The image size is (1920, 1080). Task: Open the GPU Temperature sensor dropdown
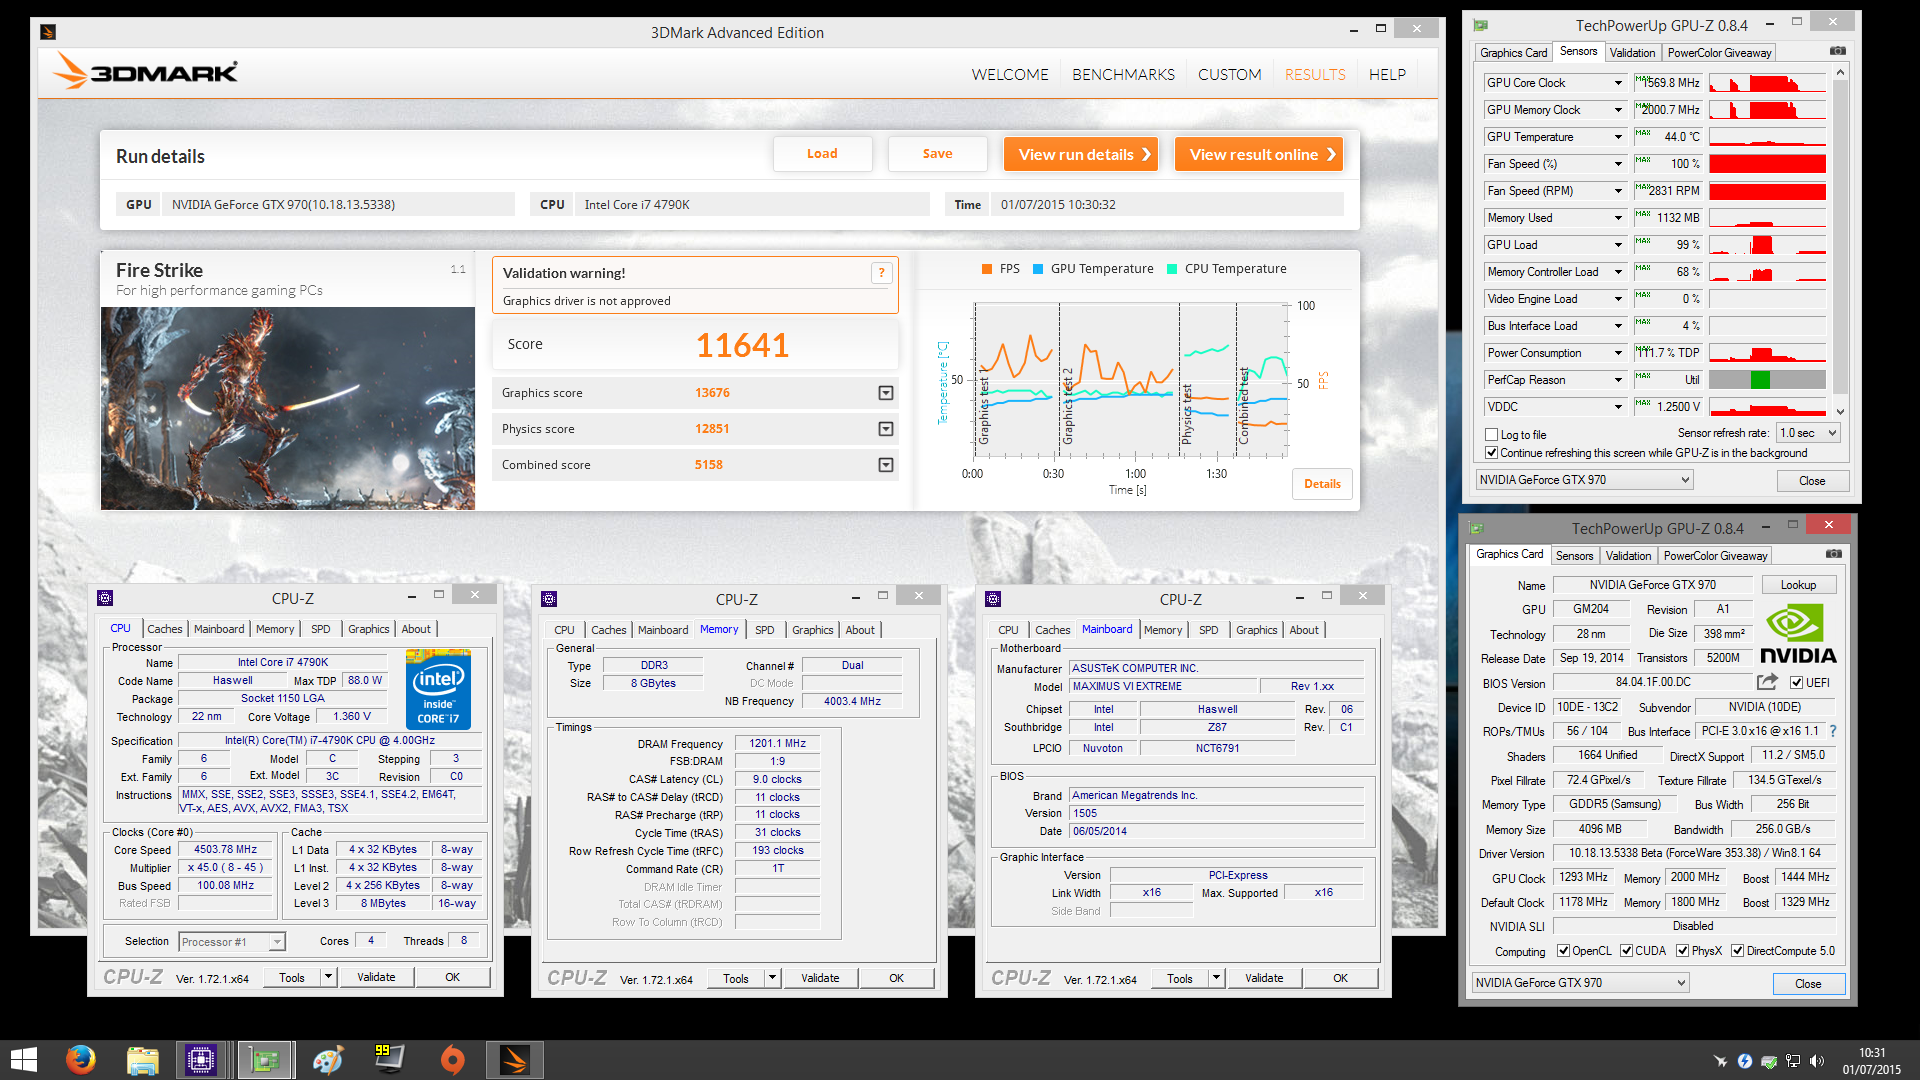click(x=1617, y=137)
